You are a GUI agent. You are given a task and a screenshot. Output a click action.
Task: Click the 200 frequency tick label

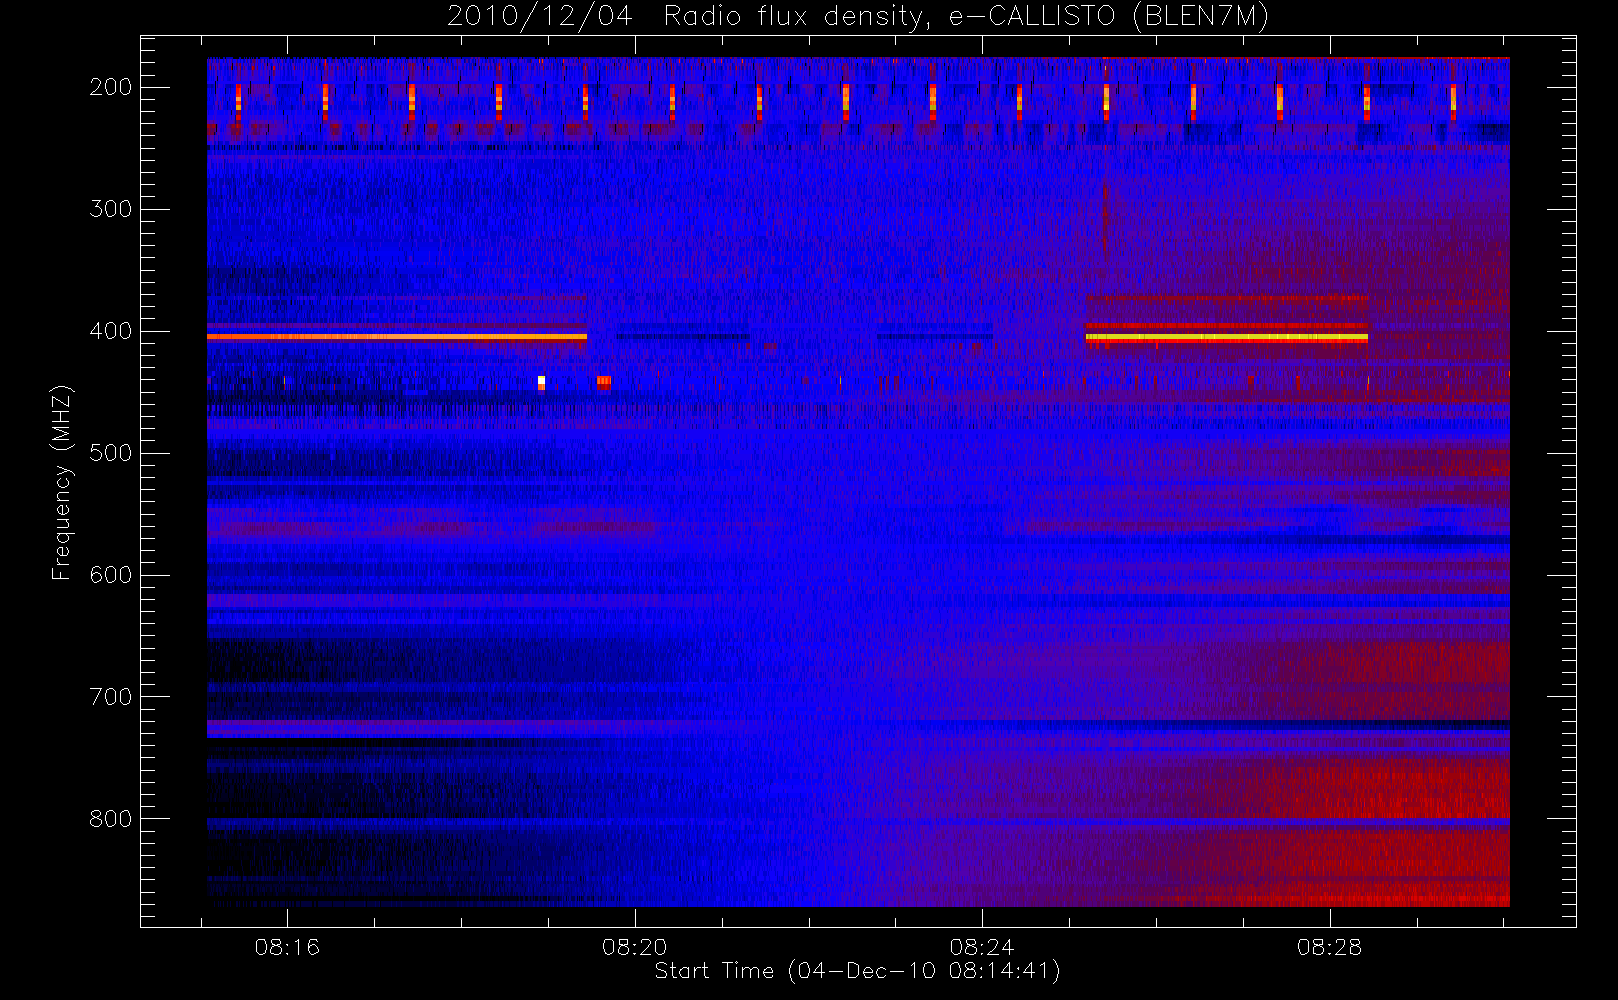(111, 87)
